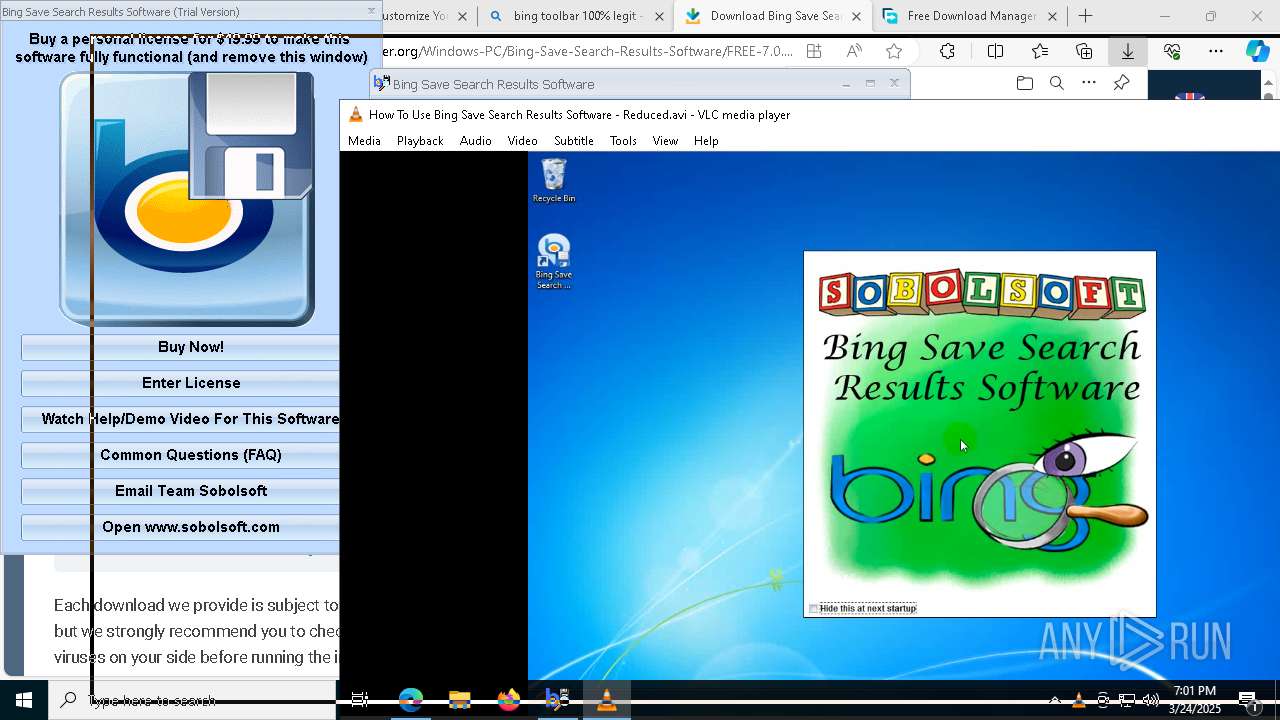Viewport: 1280px width, 720px height.
Task: Close the 'Free Download Manager' tab
Action: tap(1052, 16)
